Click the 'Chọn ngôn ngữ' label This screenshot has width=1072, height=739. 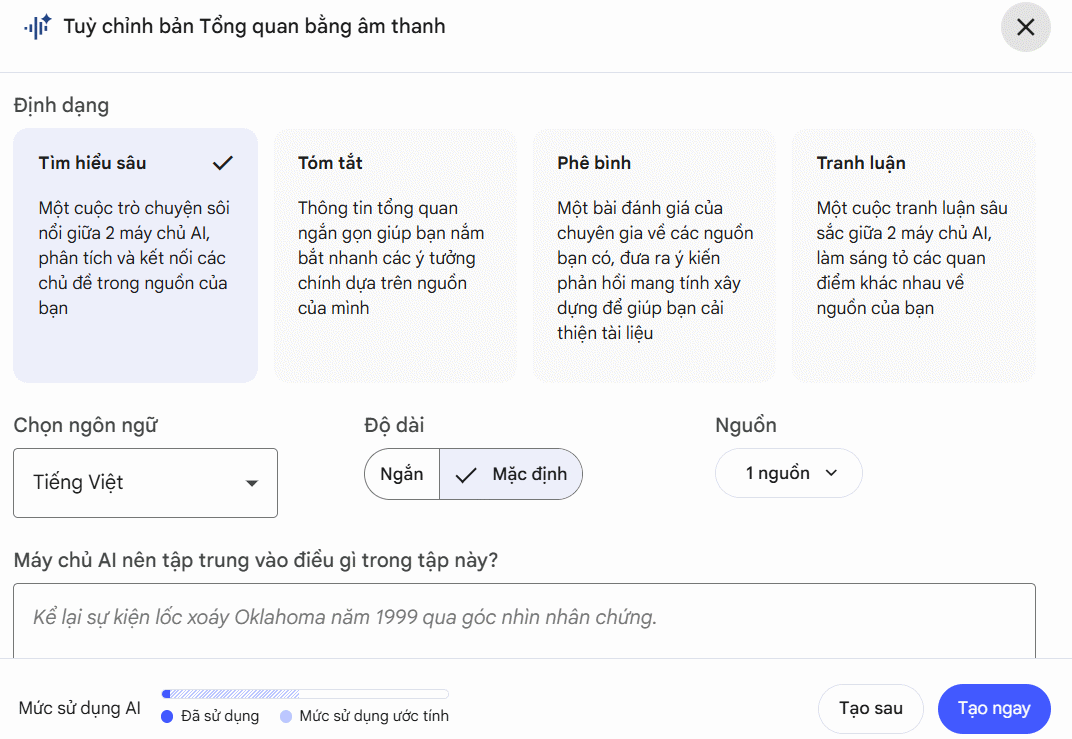click(85, 425)
